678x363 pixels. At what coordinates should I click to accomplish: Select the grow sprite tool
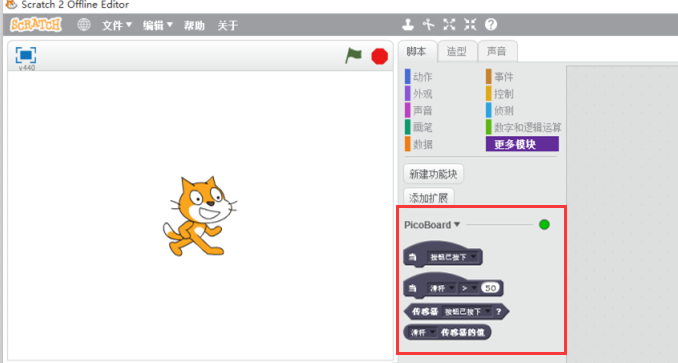tap(449, 25)
